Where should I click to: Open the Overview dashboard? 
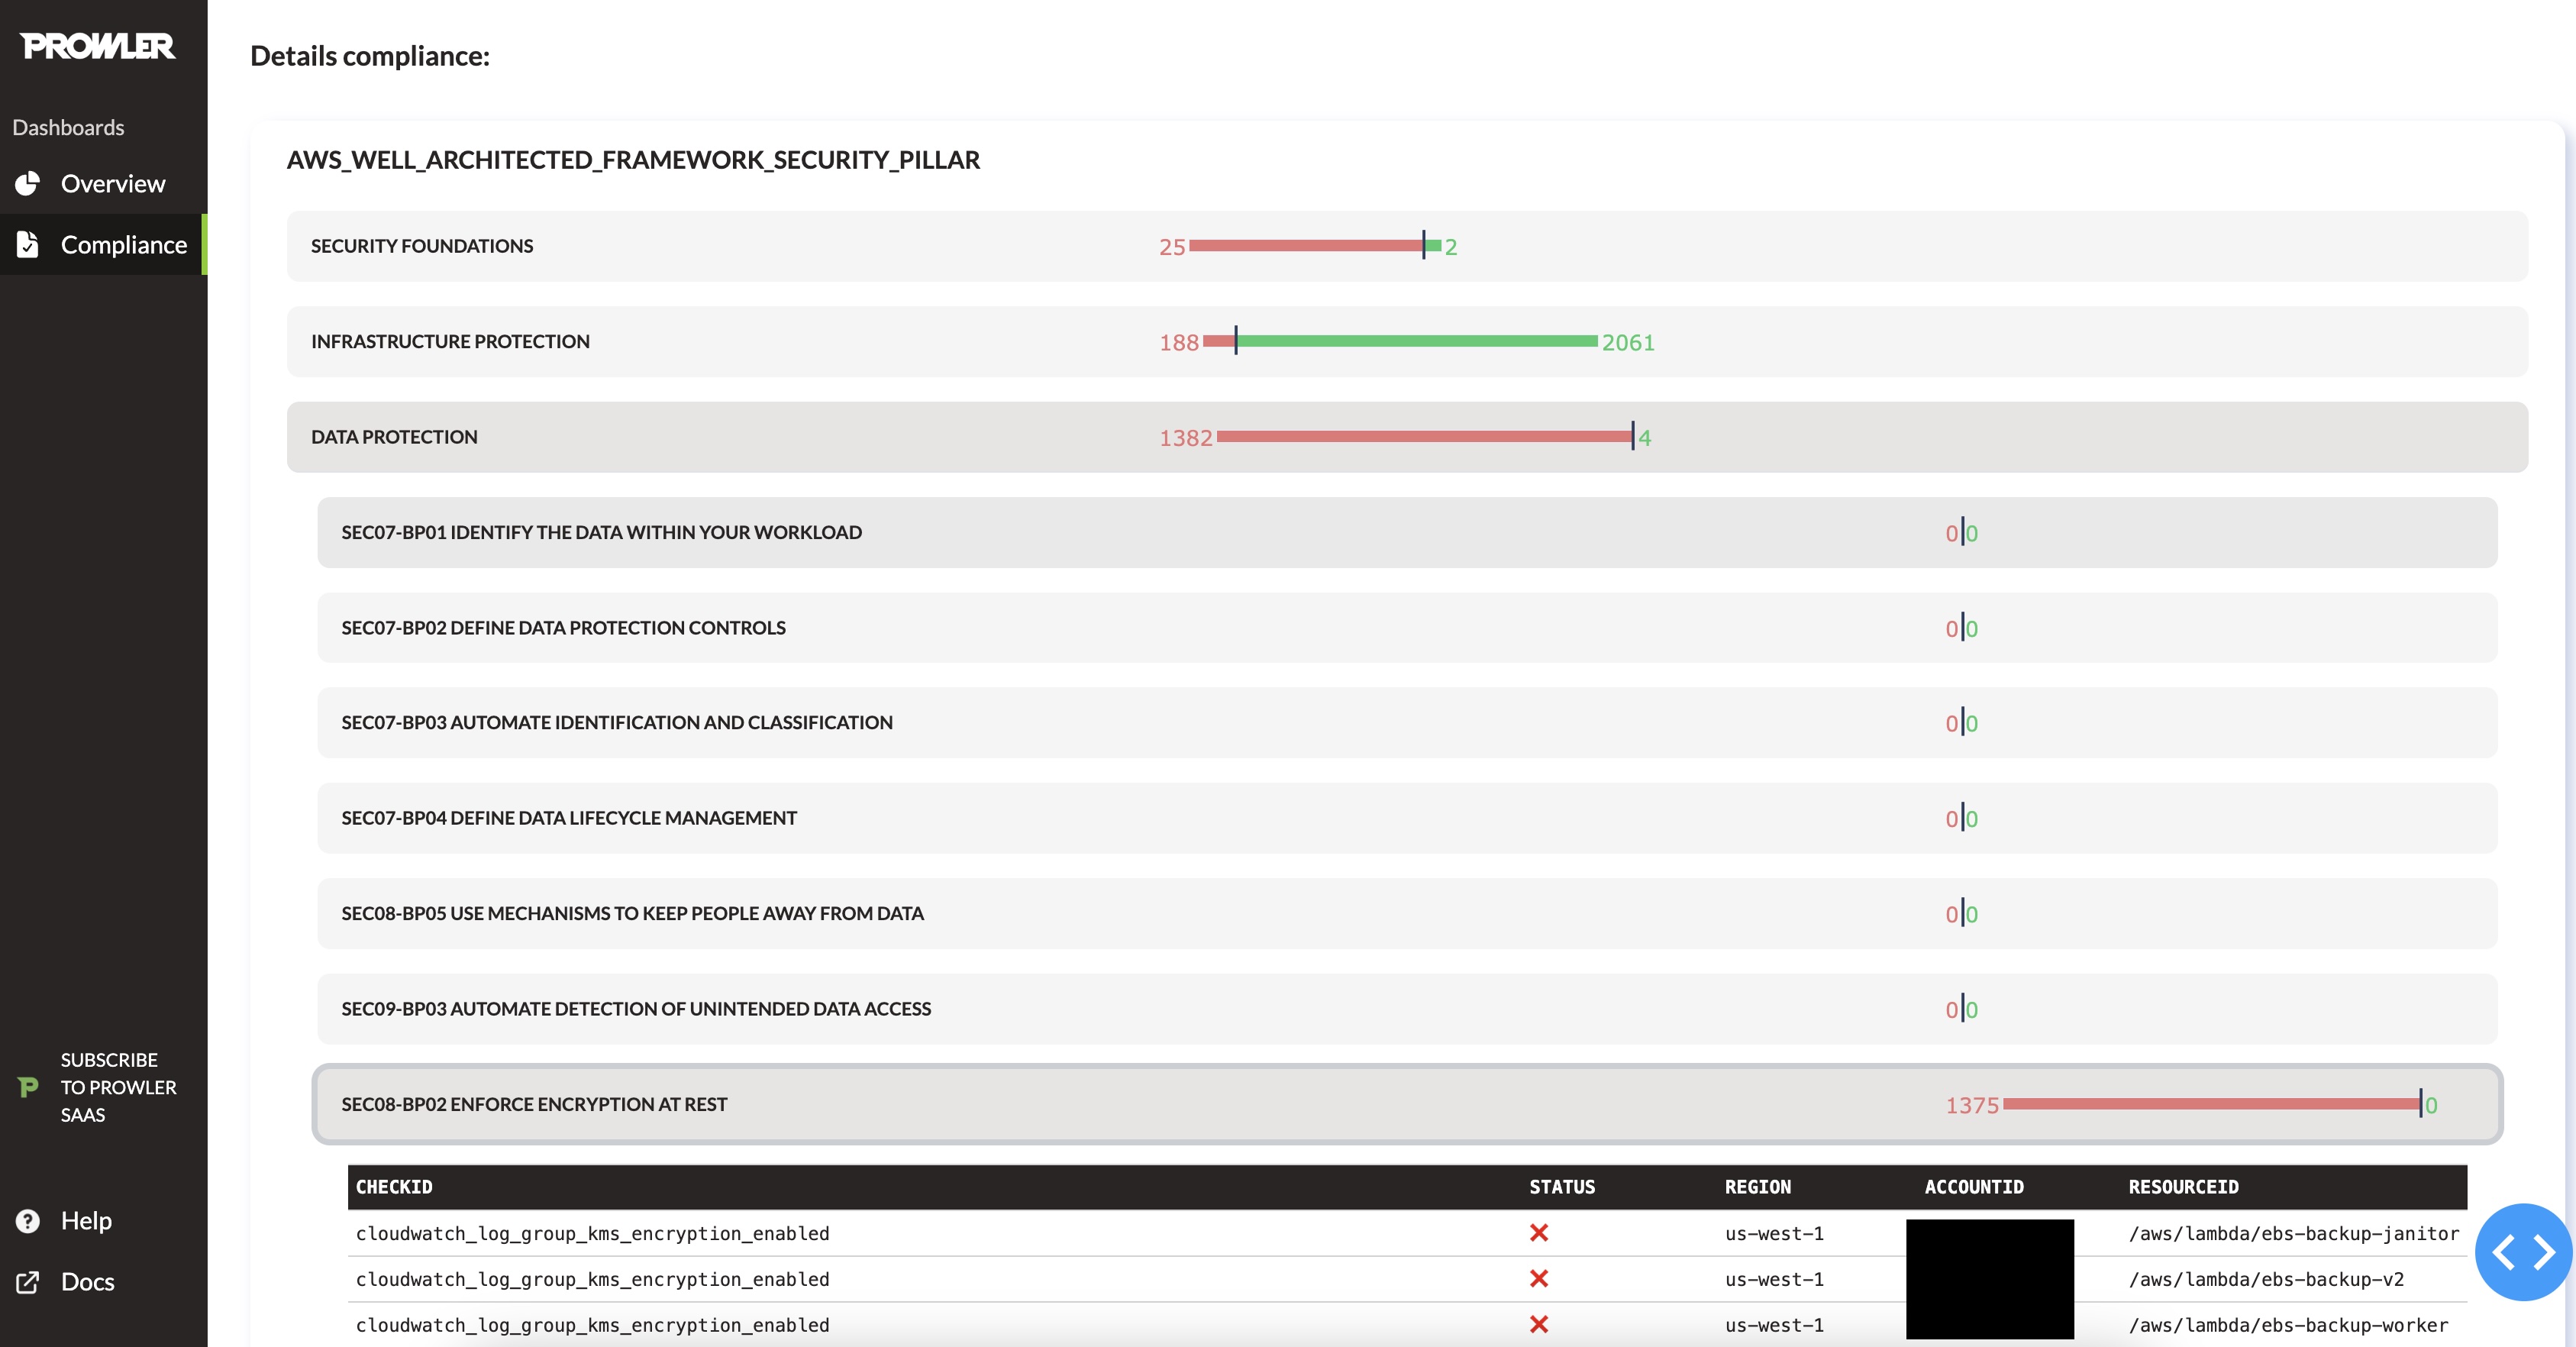[x=104, y=184]
